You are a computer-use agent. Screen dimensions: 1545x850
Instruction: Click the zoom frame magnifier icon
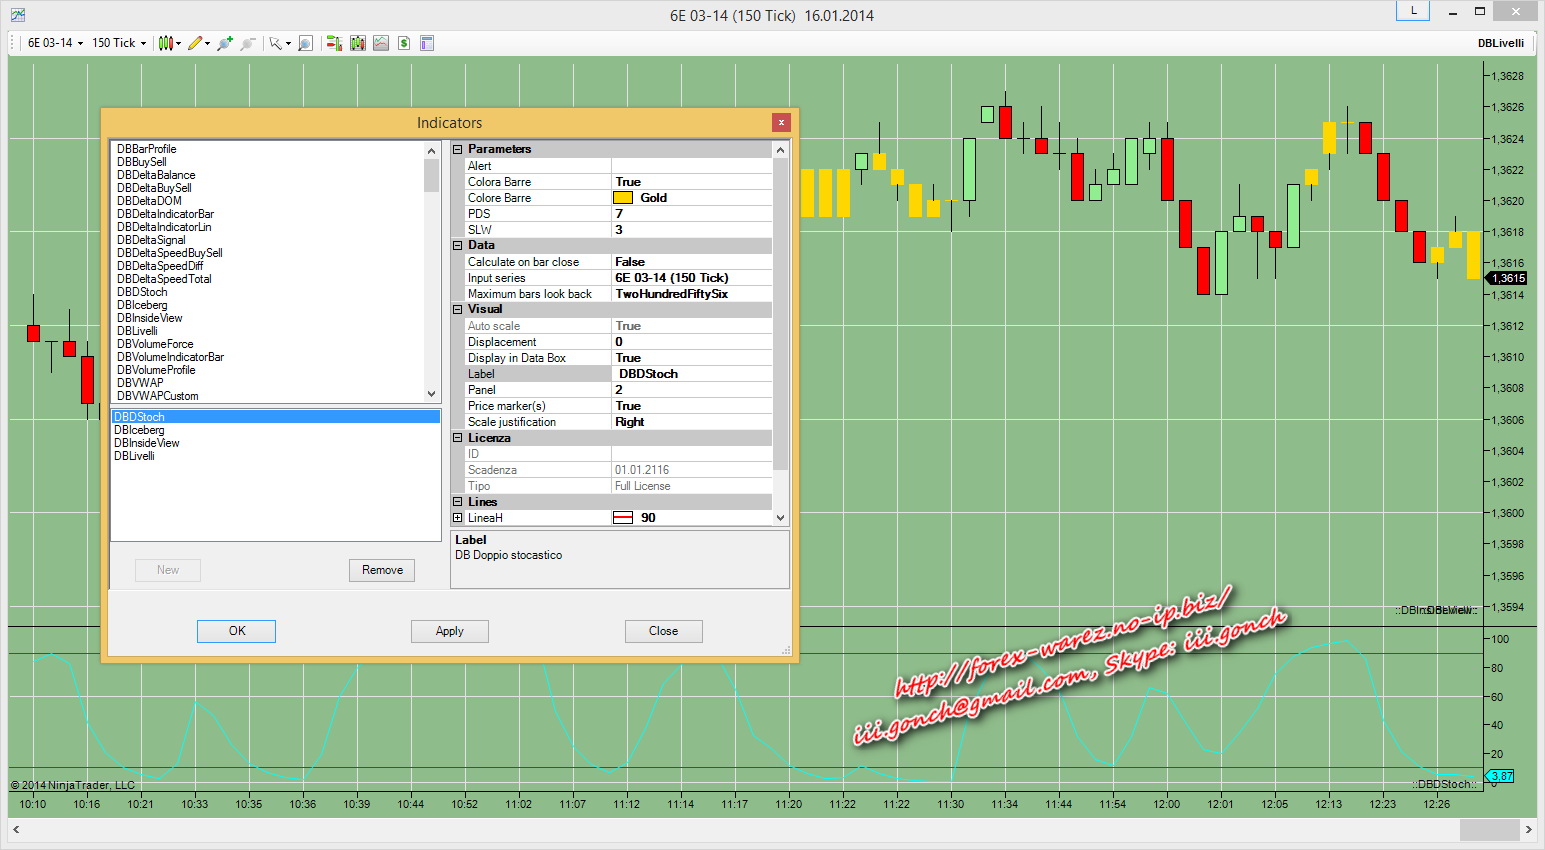click(306, 43)
